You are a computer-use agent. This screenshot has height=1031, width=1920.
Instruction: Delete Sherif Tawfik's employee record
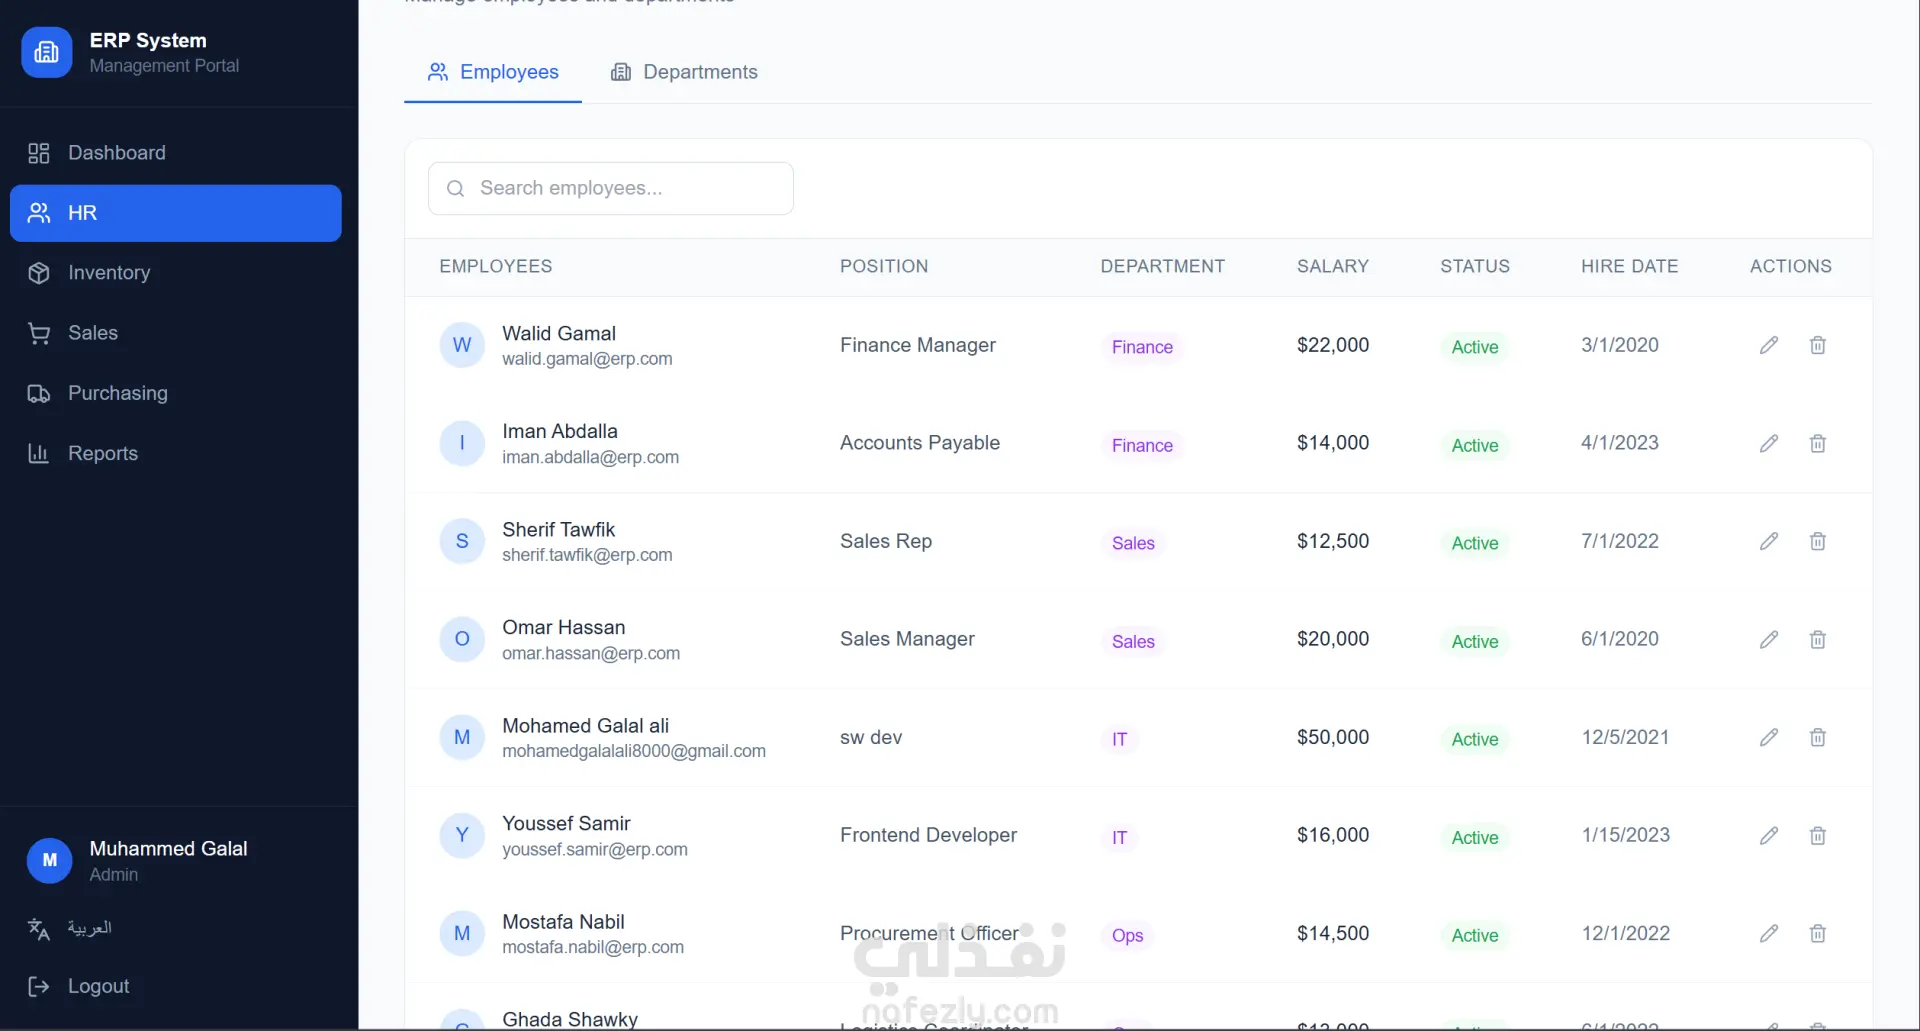[1818, 541]
